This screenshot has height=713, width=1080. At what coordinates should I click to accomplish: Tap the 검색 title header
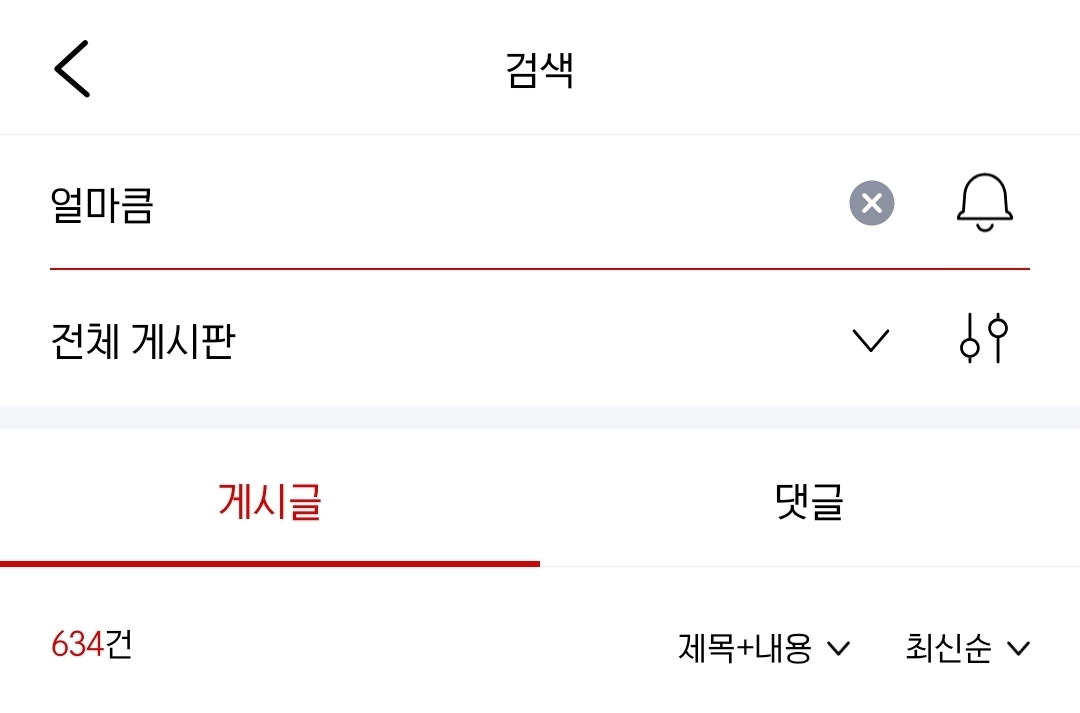pyautogui.click(x=539, y=66)
